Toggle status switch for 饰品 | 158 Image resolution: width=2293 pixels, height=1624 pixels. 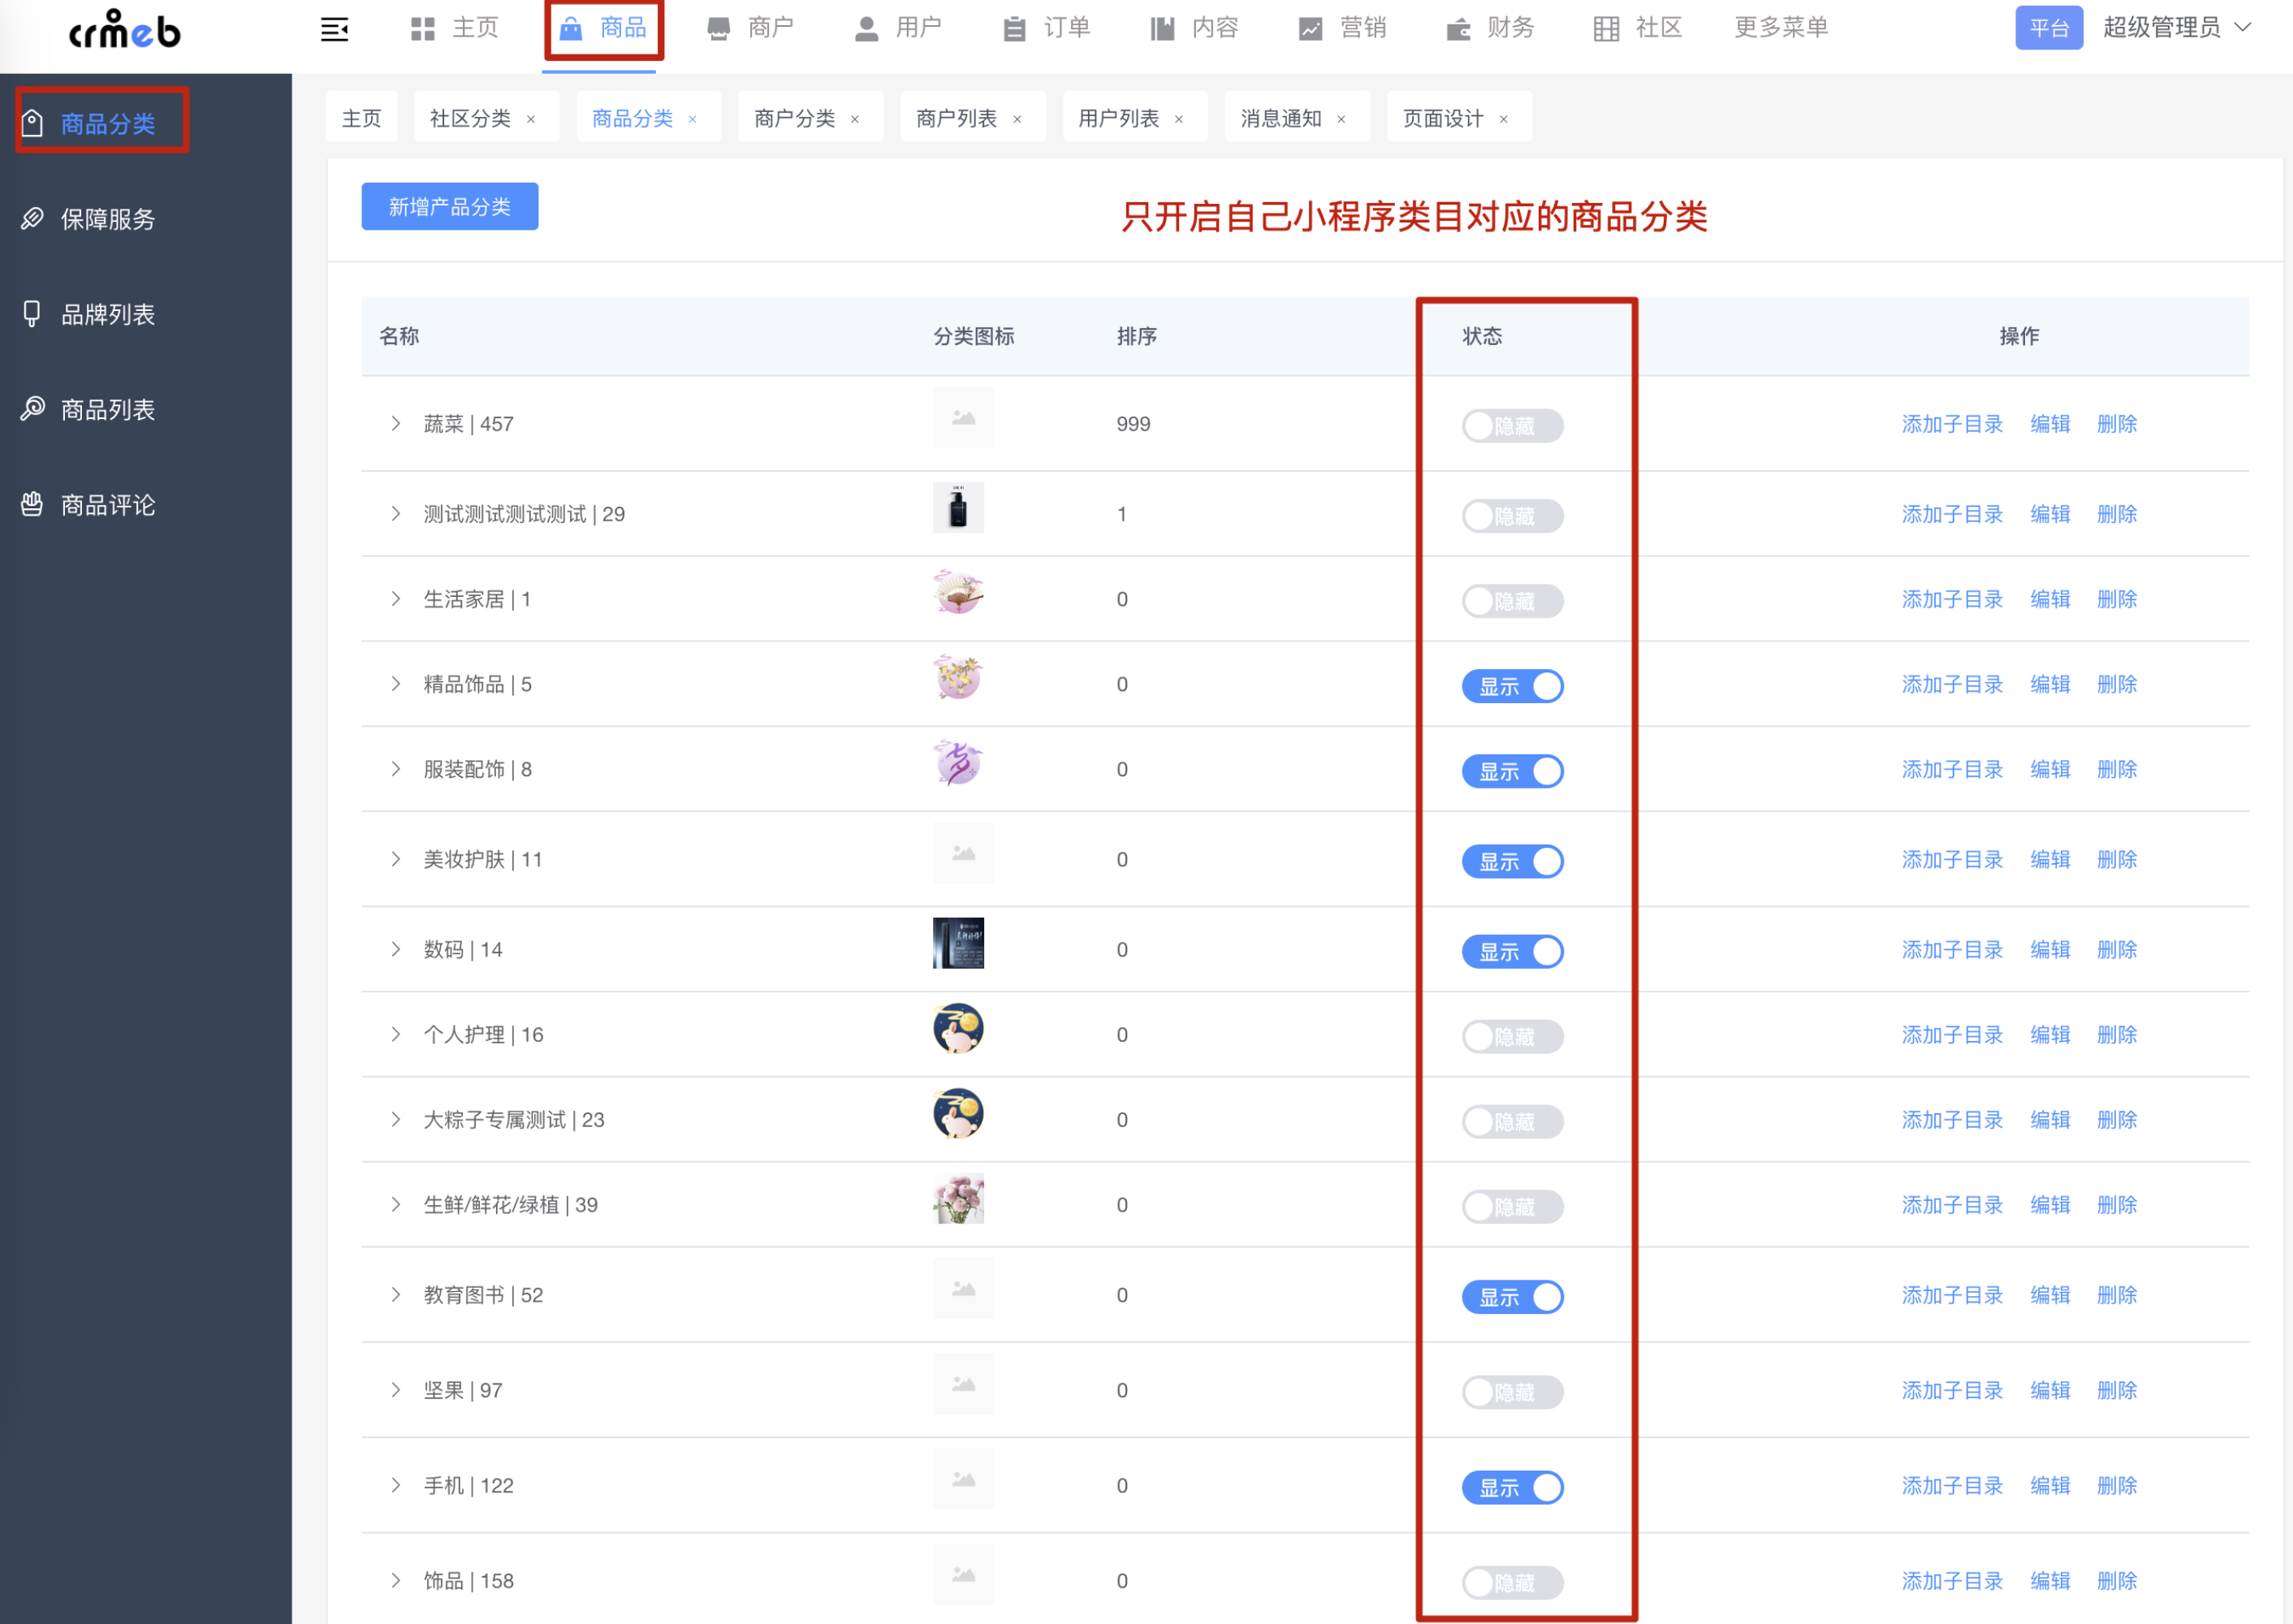(1512, 1583)
